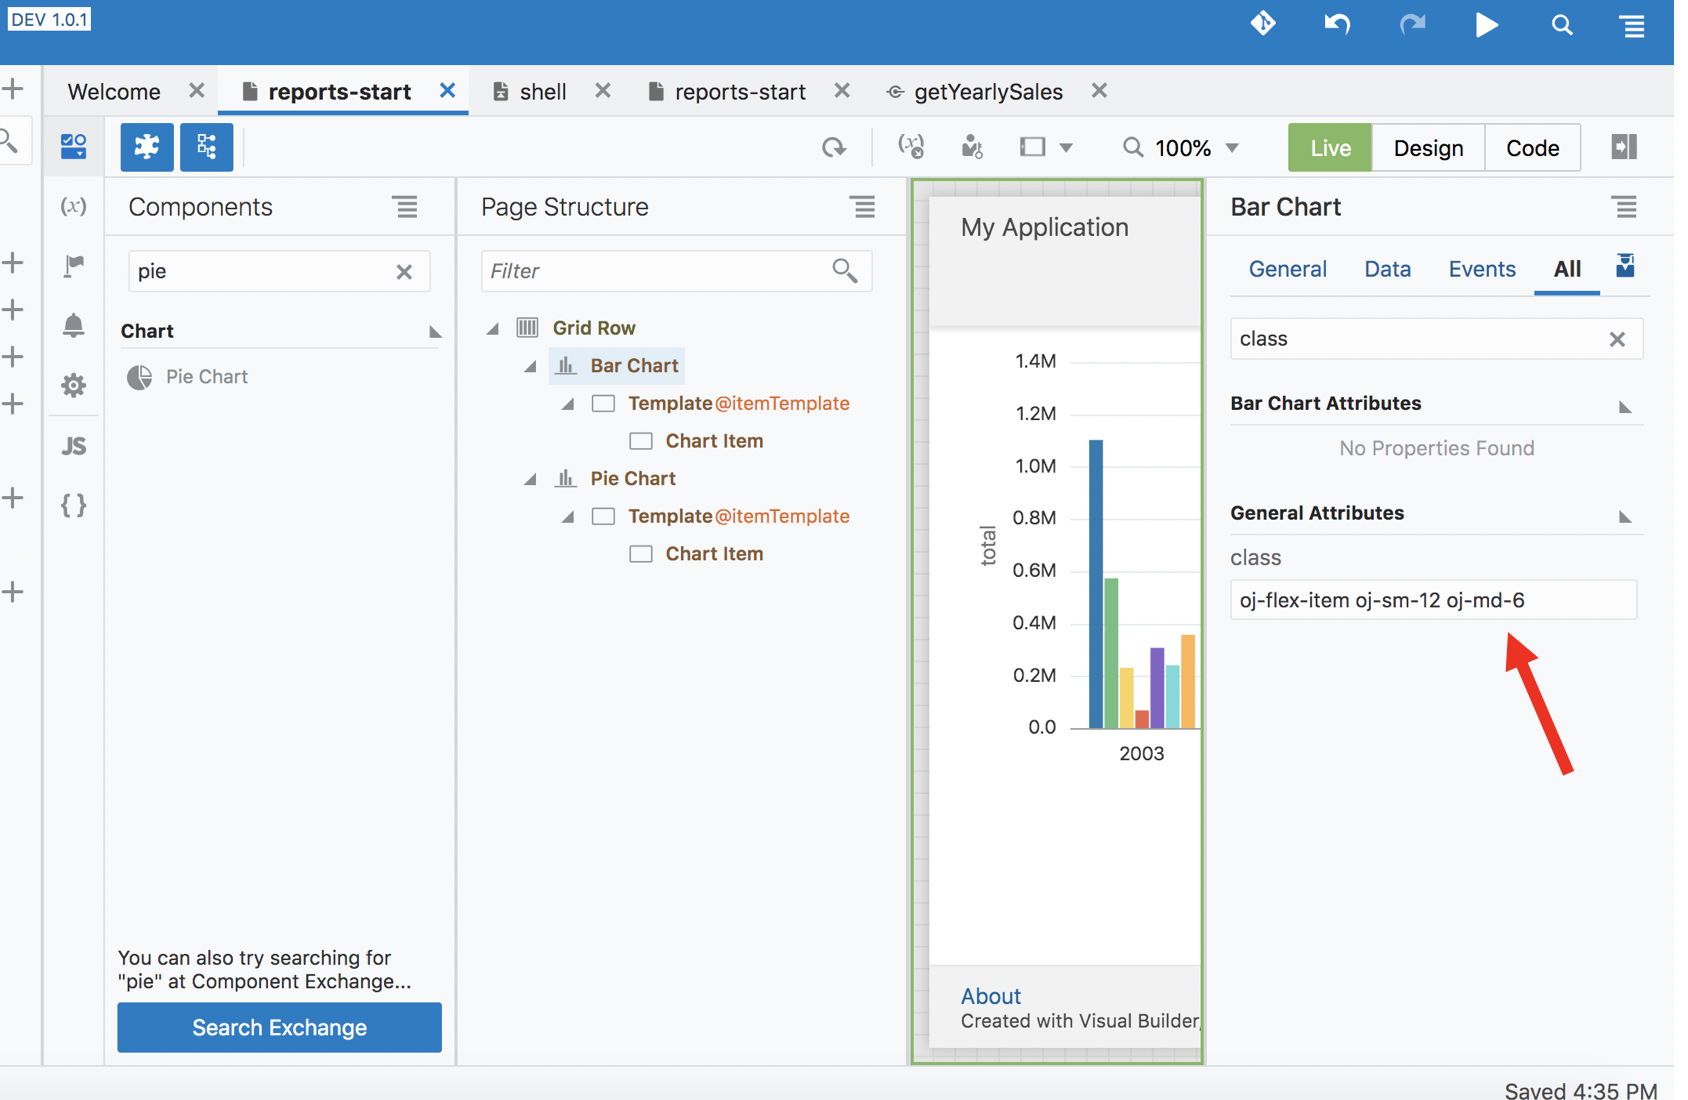
Task: Click the About link in preview
Action: (990, 996)
